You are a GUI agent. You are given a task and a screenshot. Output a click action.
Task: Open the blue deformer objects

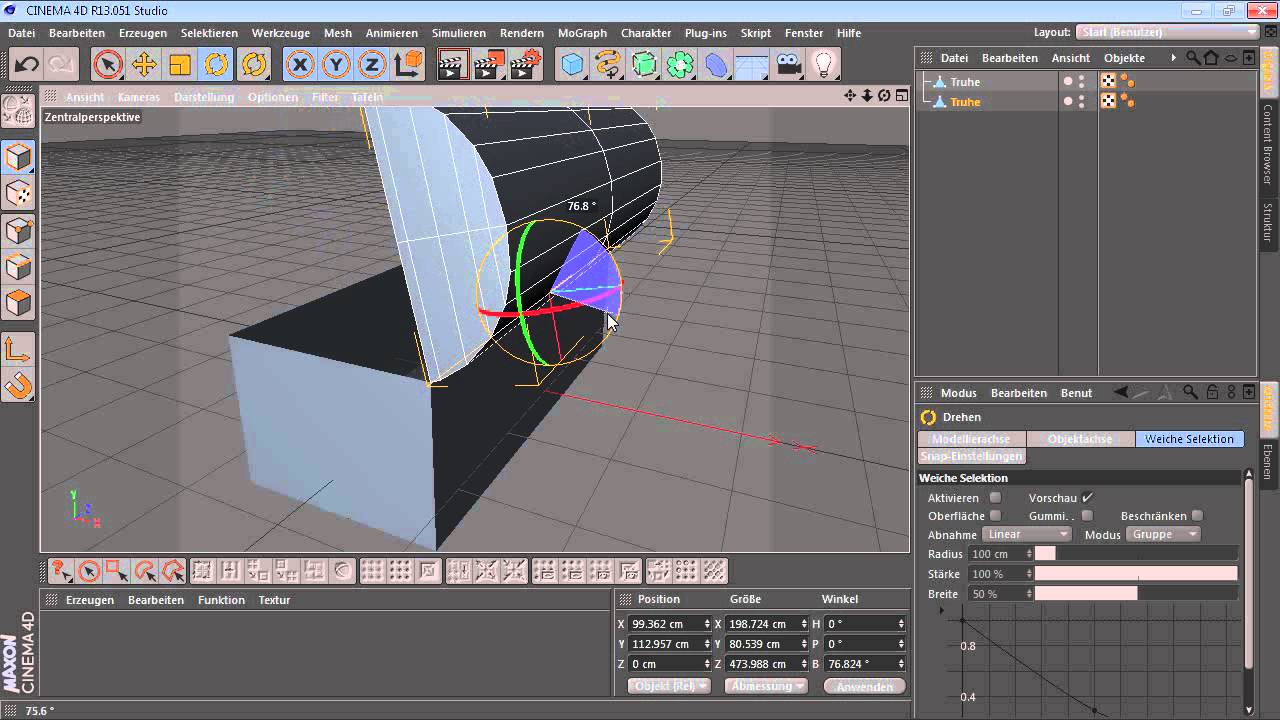pos(716,66)
